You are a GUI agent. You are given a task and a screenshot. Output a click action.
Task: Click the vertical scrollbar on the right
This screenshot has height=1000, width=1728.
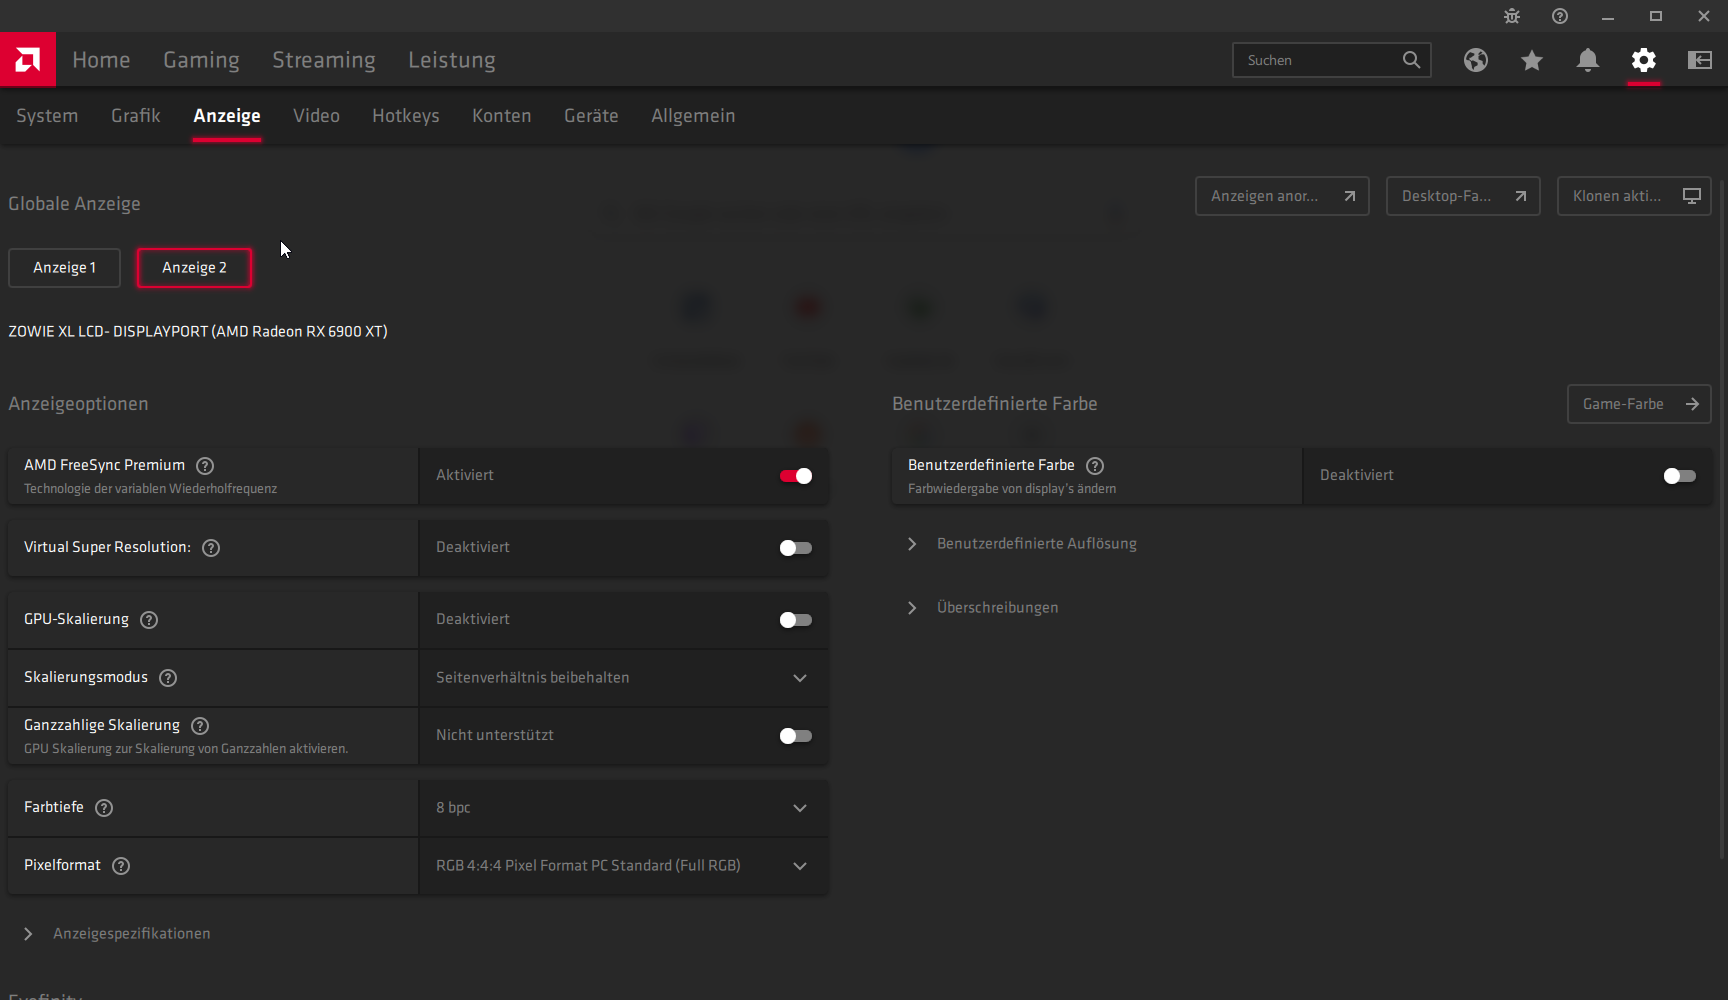[1723, 520]
